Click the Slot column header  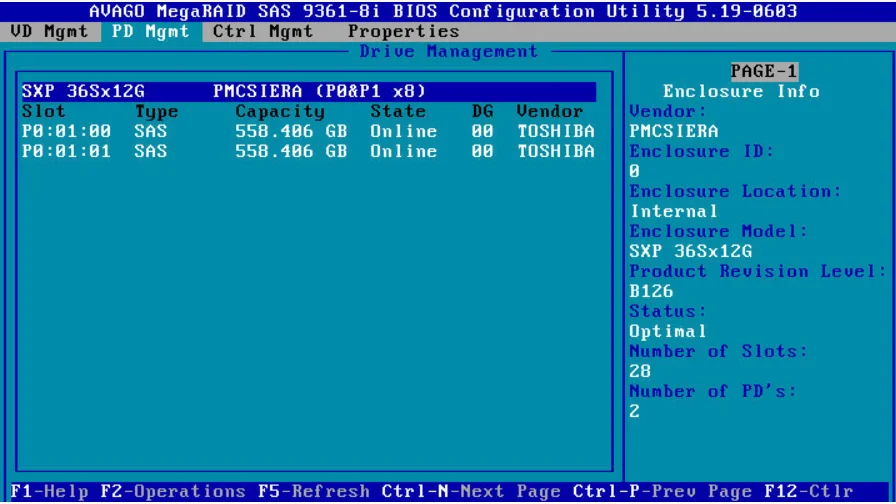point(43,111)
